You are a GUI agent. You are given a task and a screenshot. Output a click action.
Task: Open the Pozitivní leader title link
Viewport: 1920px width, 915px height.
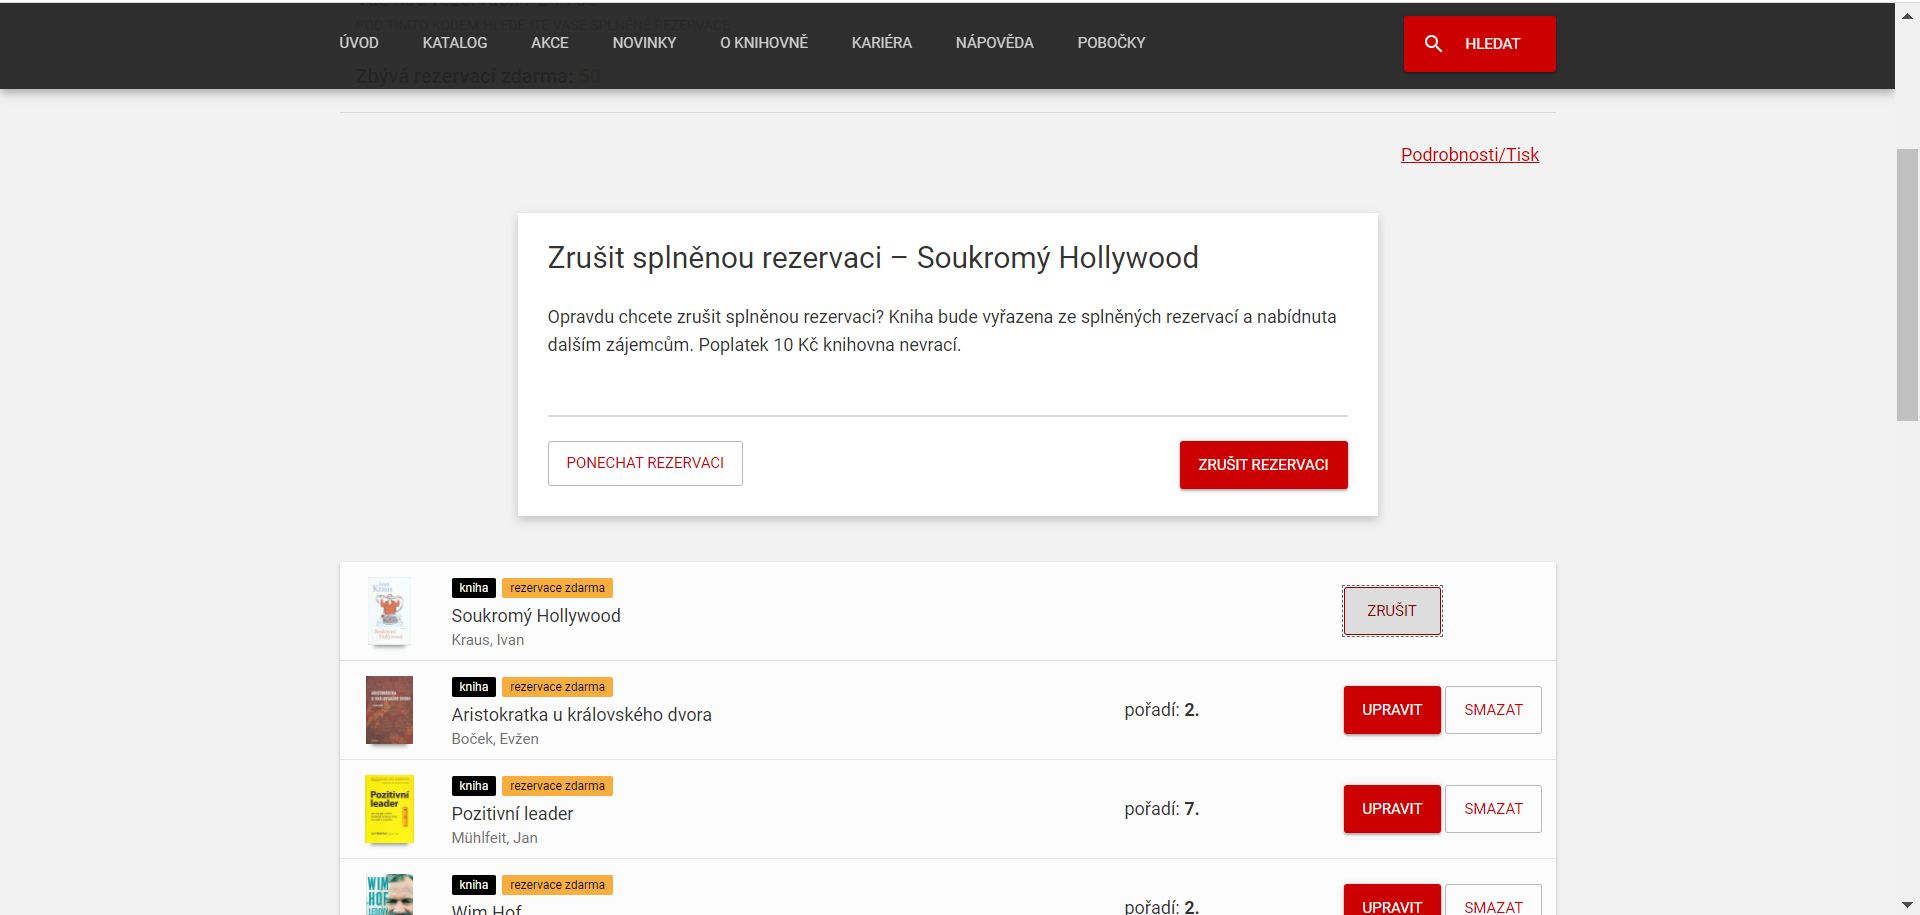point(512,814)
